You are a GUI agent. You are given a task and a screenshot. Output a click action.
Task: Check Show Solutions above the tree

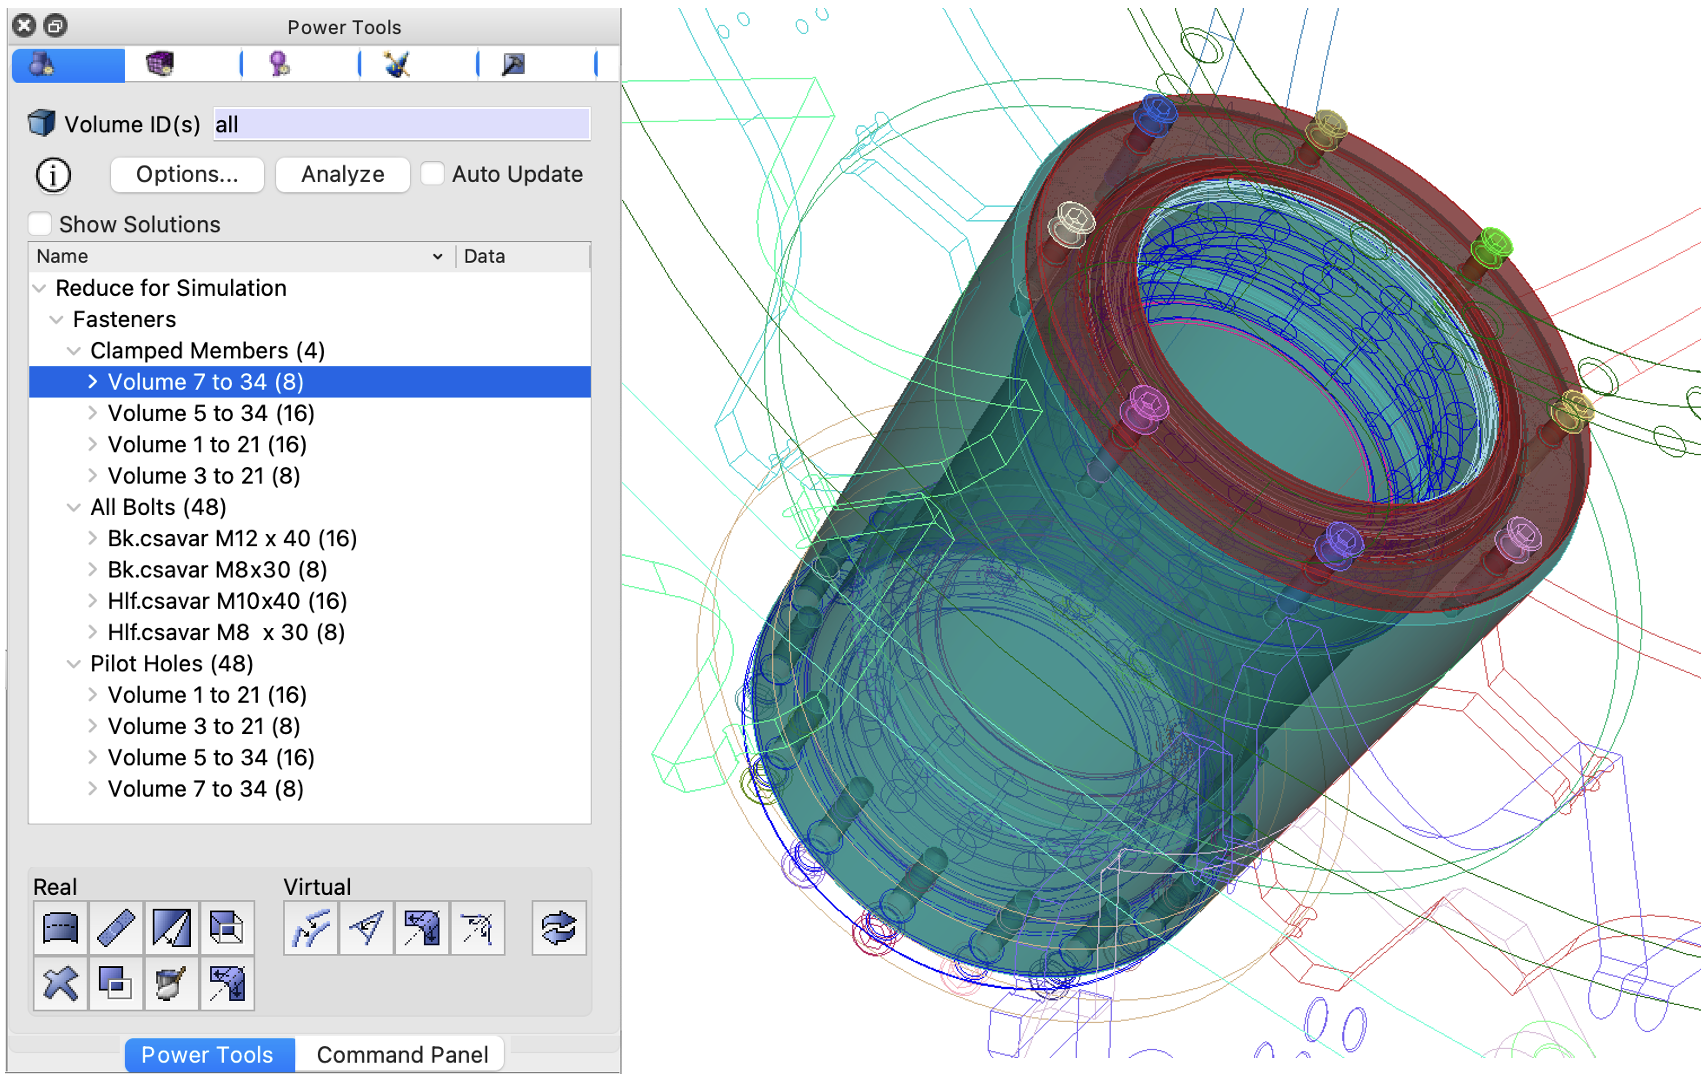coord(39,223)
